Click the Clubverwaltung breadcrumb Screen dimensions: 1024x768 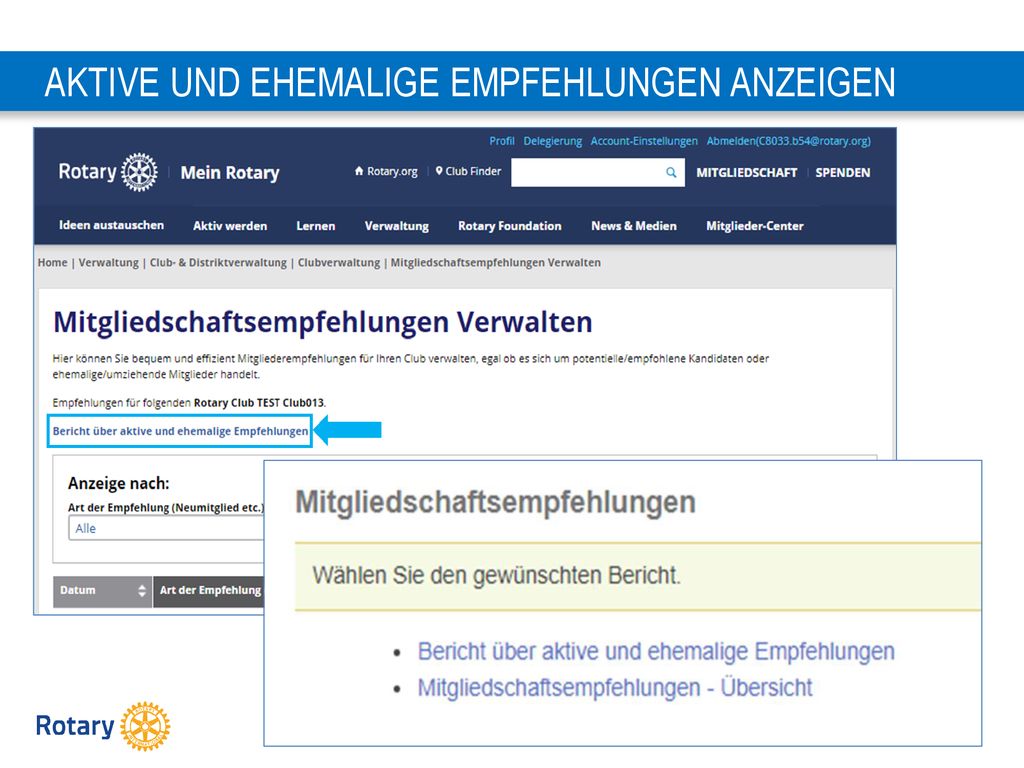coord(339,263)
